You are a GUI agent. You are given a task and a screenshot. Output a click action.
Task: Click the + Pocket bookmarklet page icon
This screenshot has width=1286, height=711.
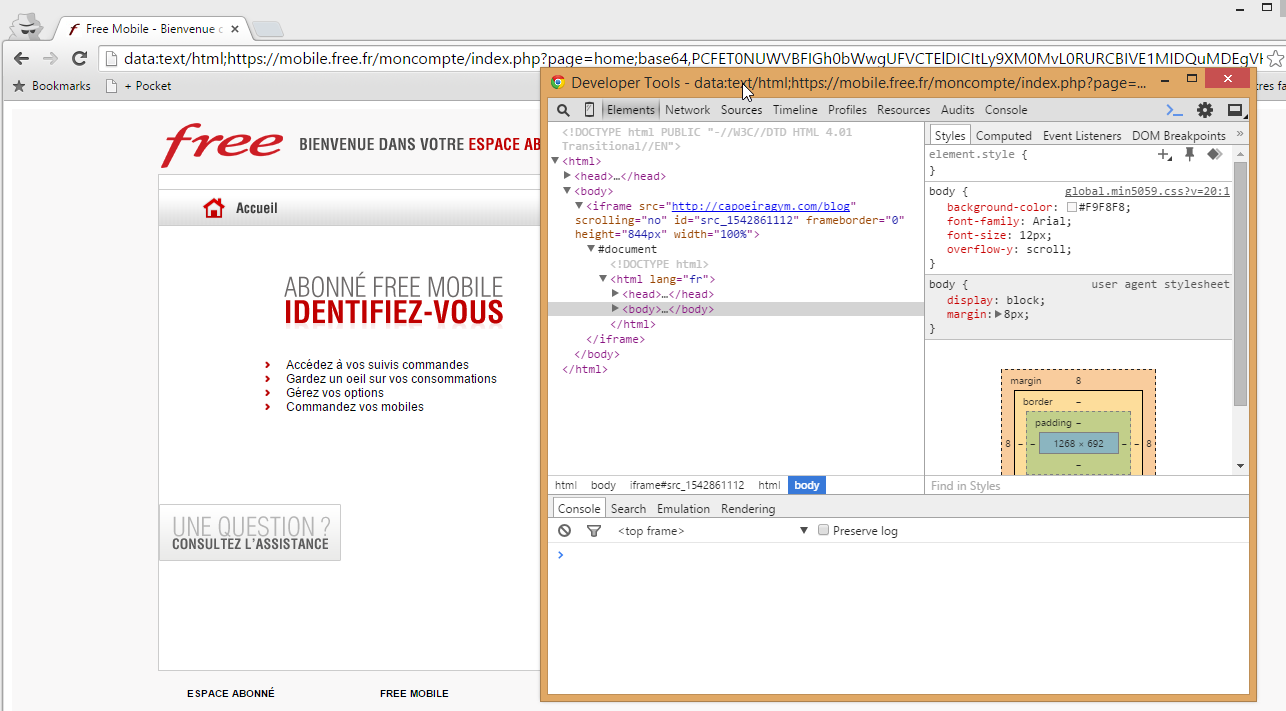[x=112, y=86]
